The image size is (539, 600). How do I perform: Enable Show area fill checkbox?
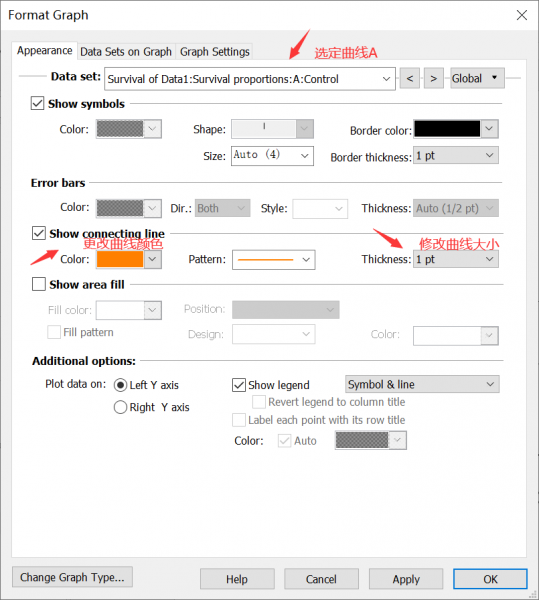(x=39, y=284)
